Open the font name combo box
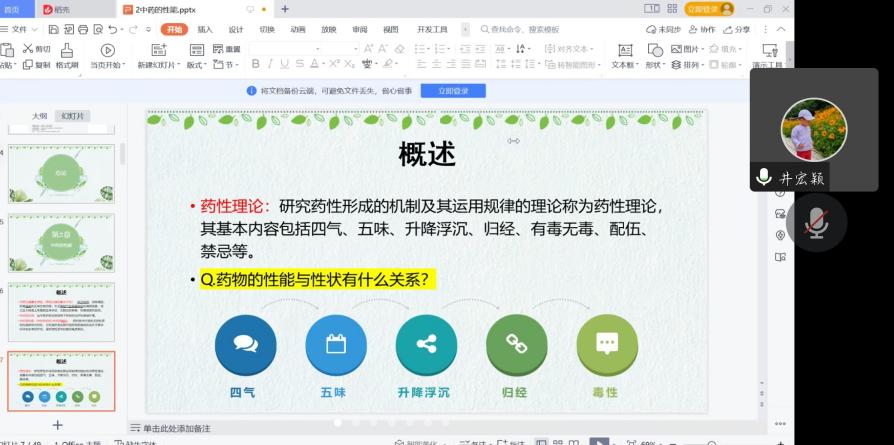The height and width of the screenshot is (445, 894). click(286, 48)
